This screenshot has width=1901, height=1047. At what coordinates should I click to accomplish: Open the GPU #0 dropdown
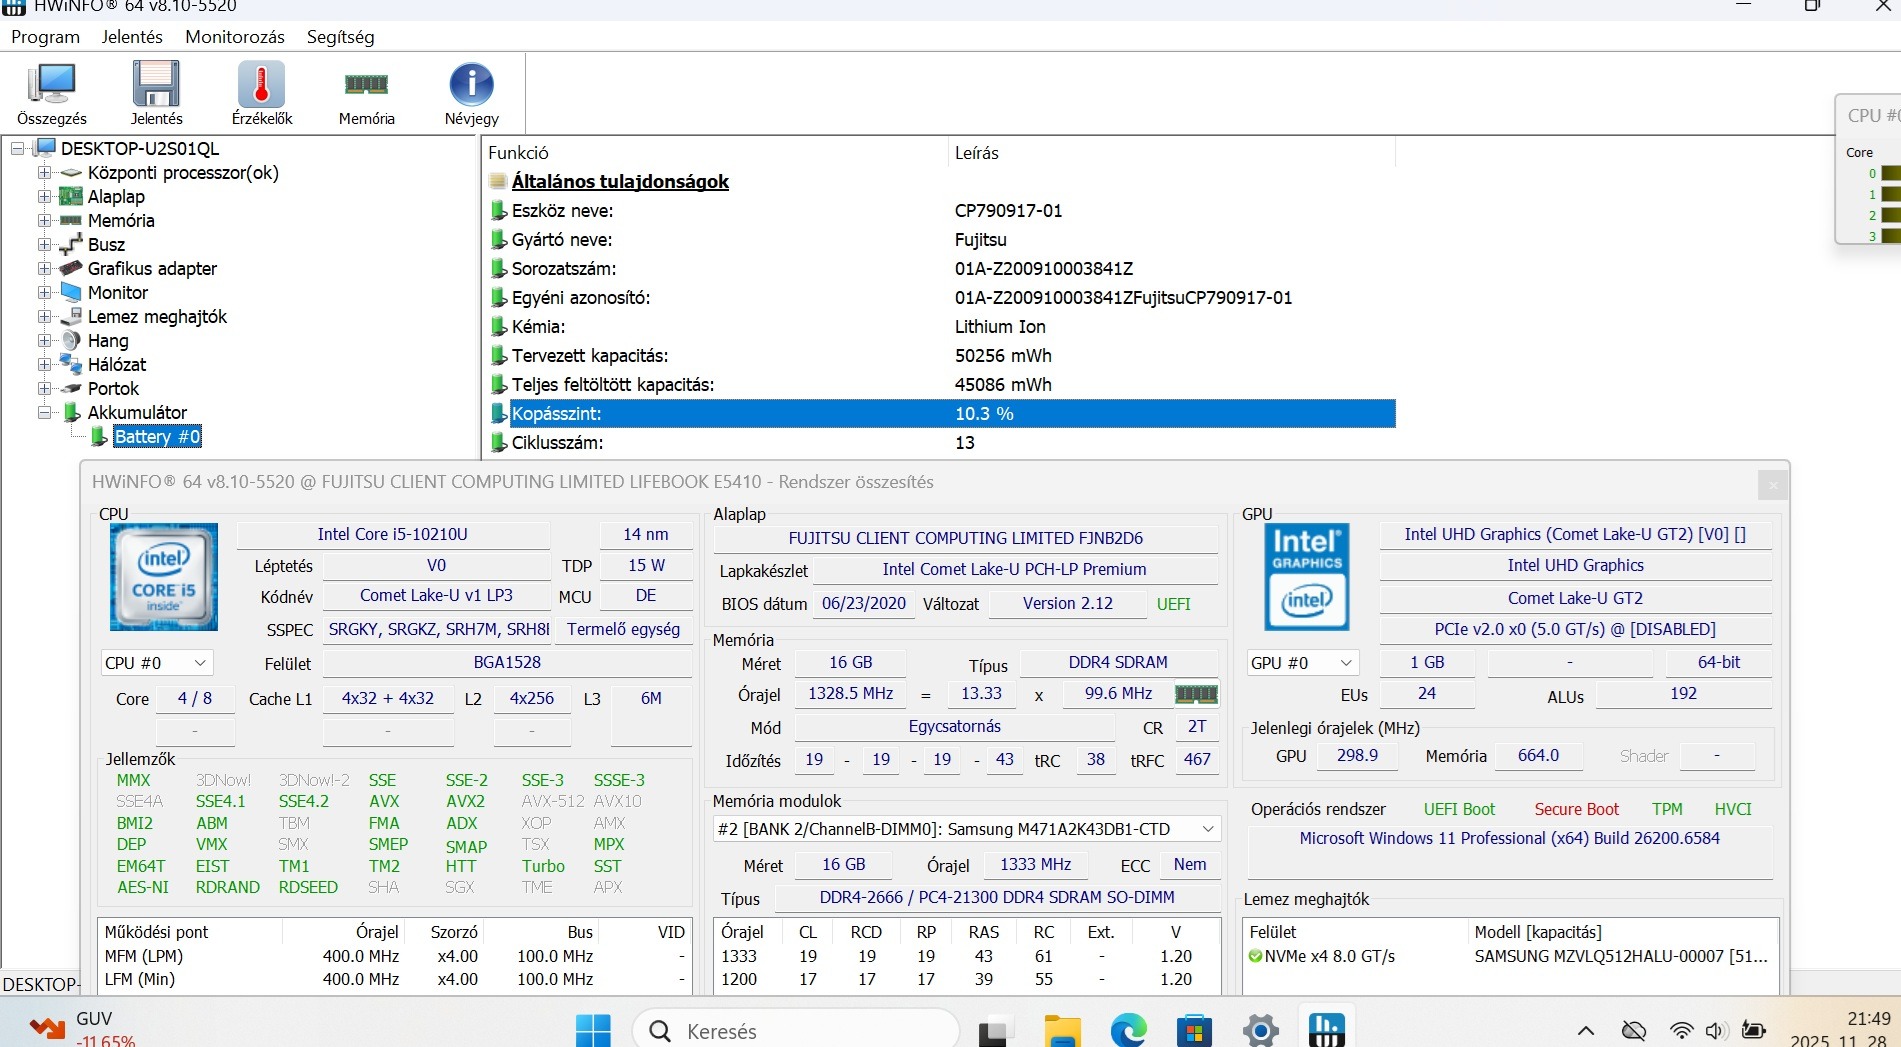click(1302, 663)
